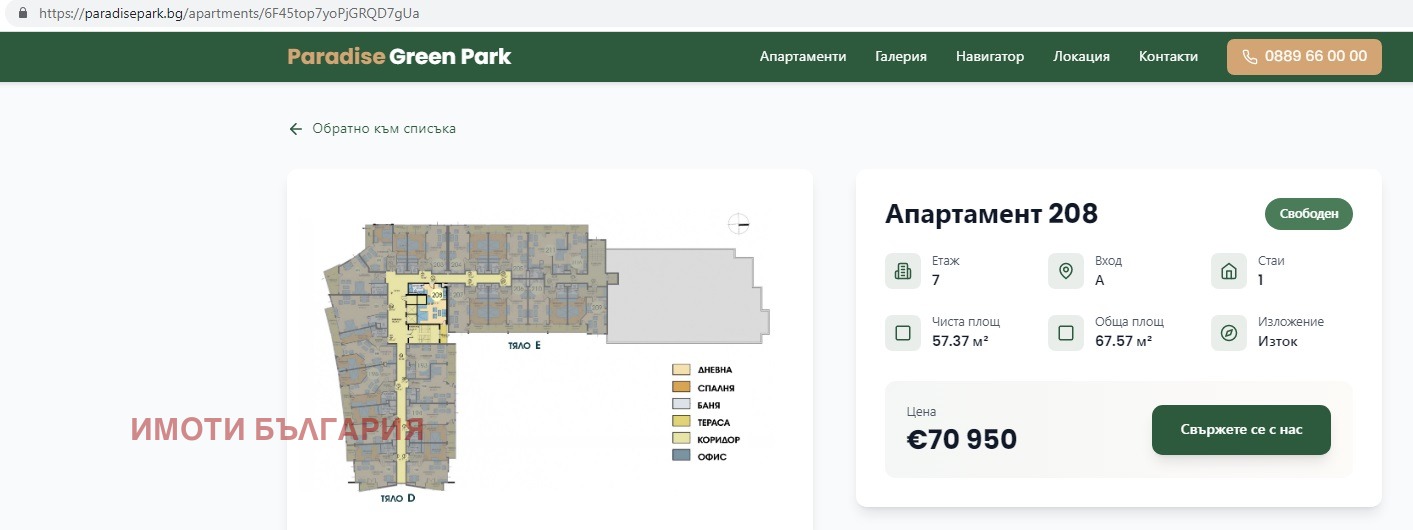This screenshot has height=530, width=1413.
Task: Click the net area (Чиста площ) square icon
Action: point(903,333)
